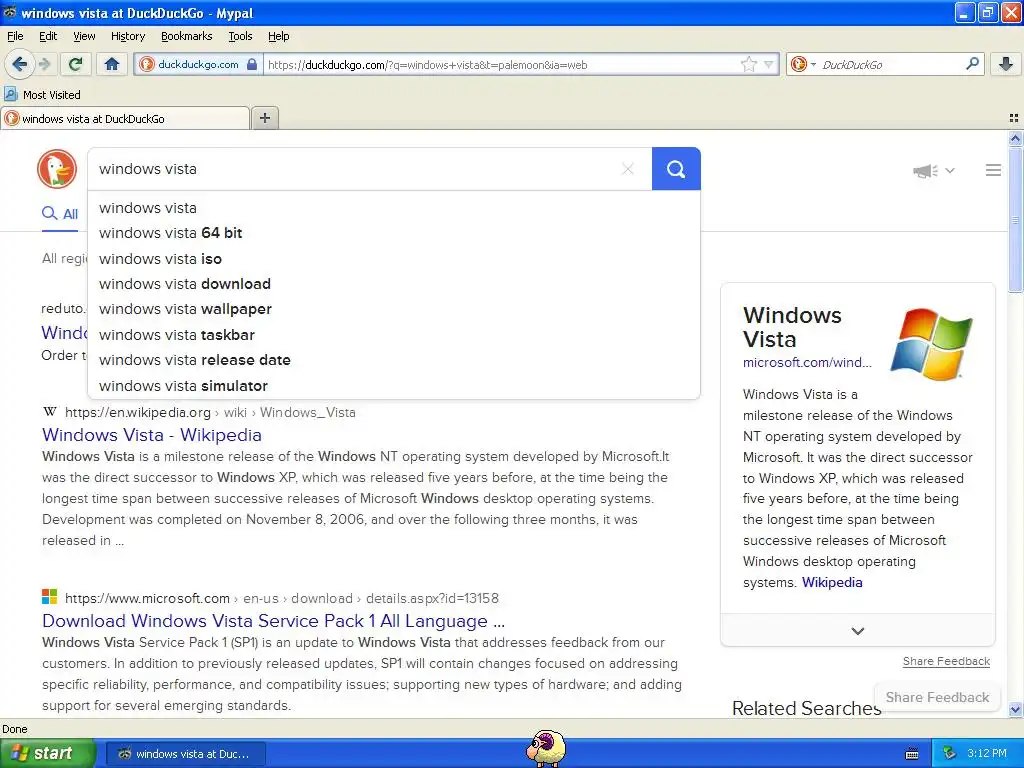Expand the Windows Vista info card chevron

[x=857, y=631]
